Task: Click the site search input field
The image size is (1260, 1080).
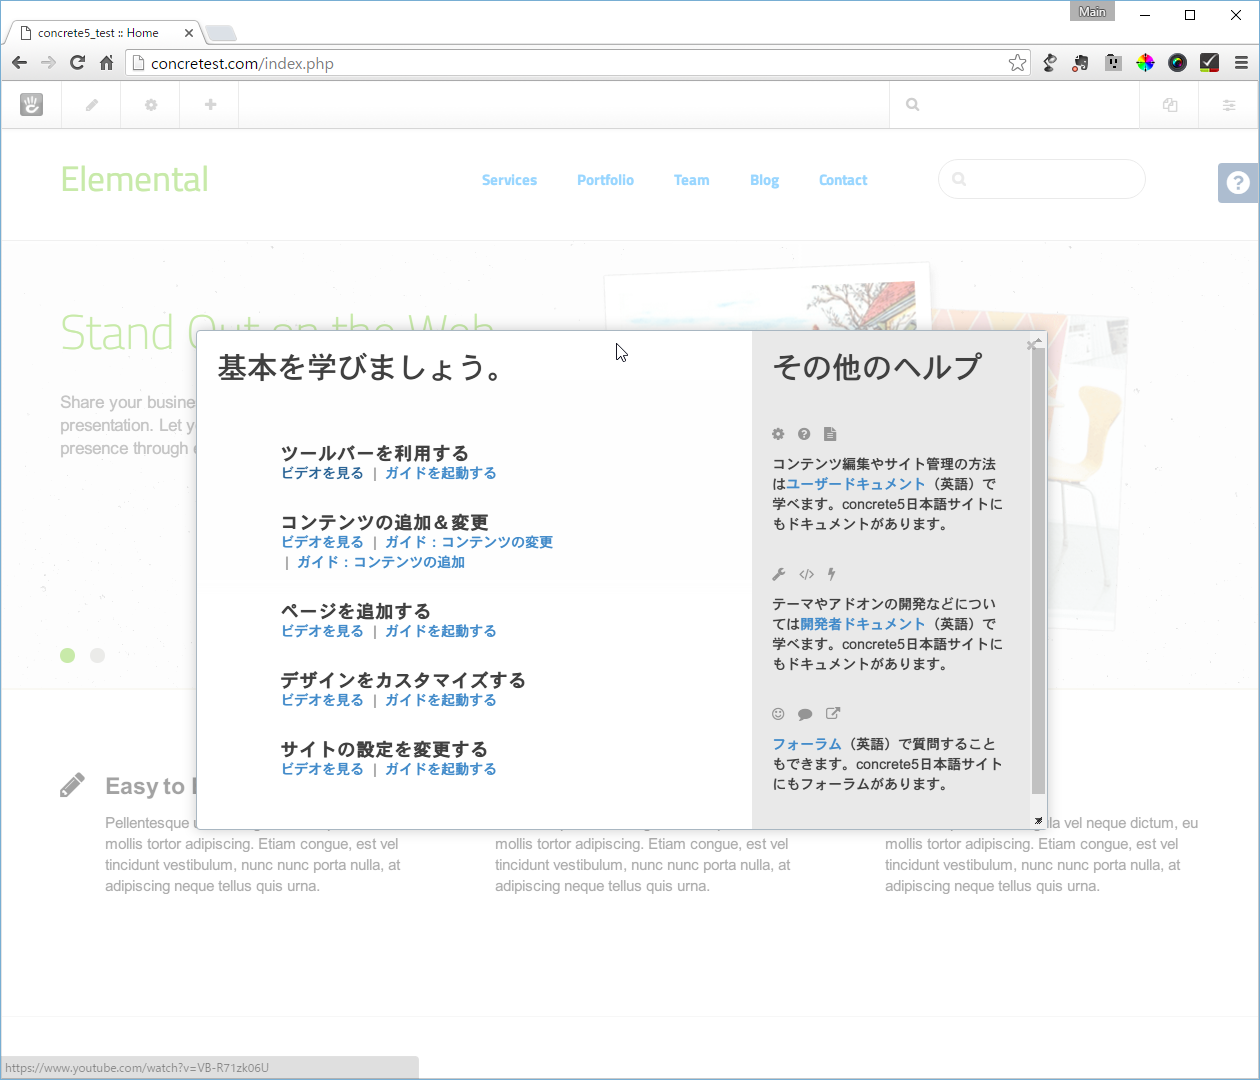Action: (1041, 179)
